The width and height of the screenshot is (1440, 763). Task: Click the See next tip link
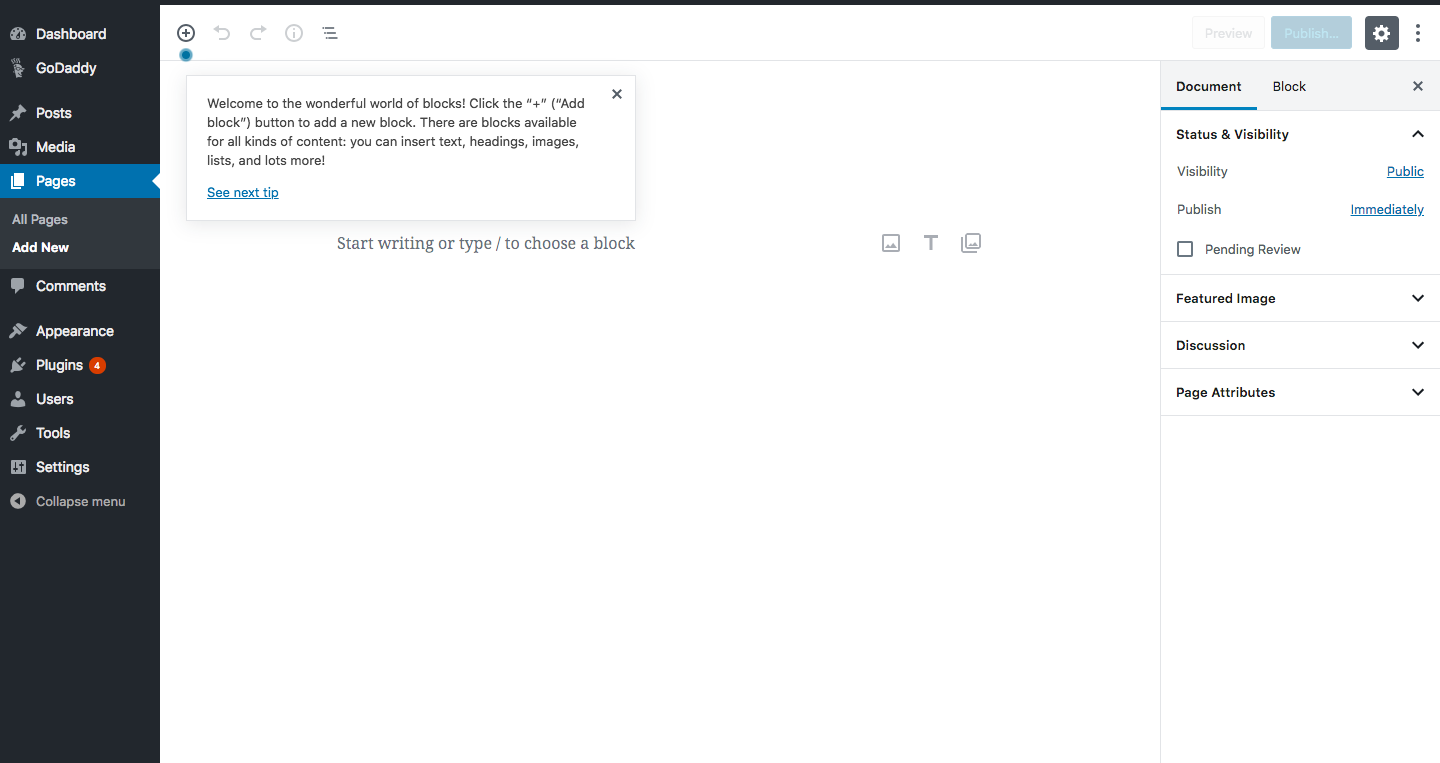[243, 192]
